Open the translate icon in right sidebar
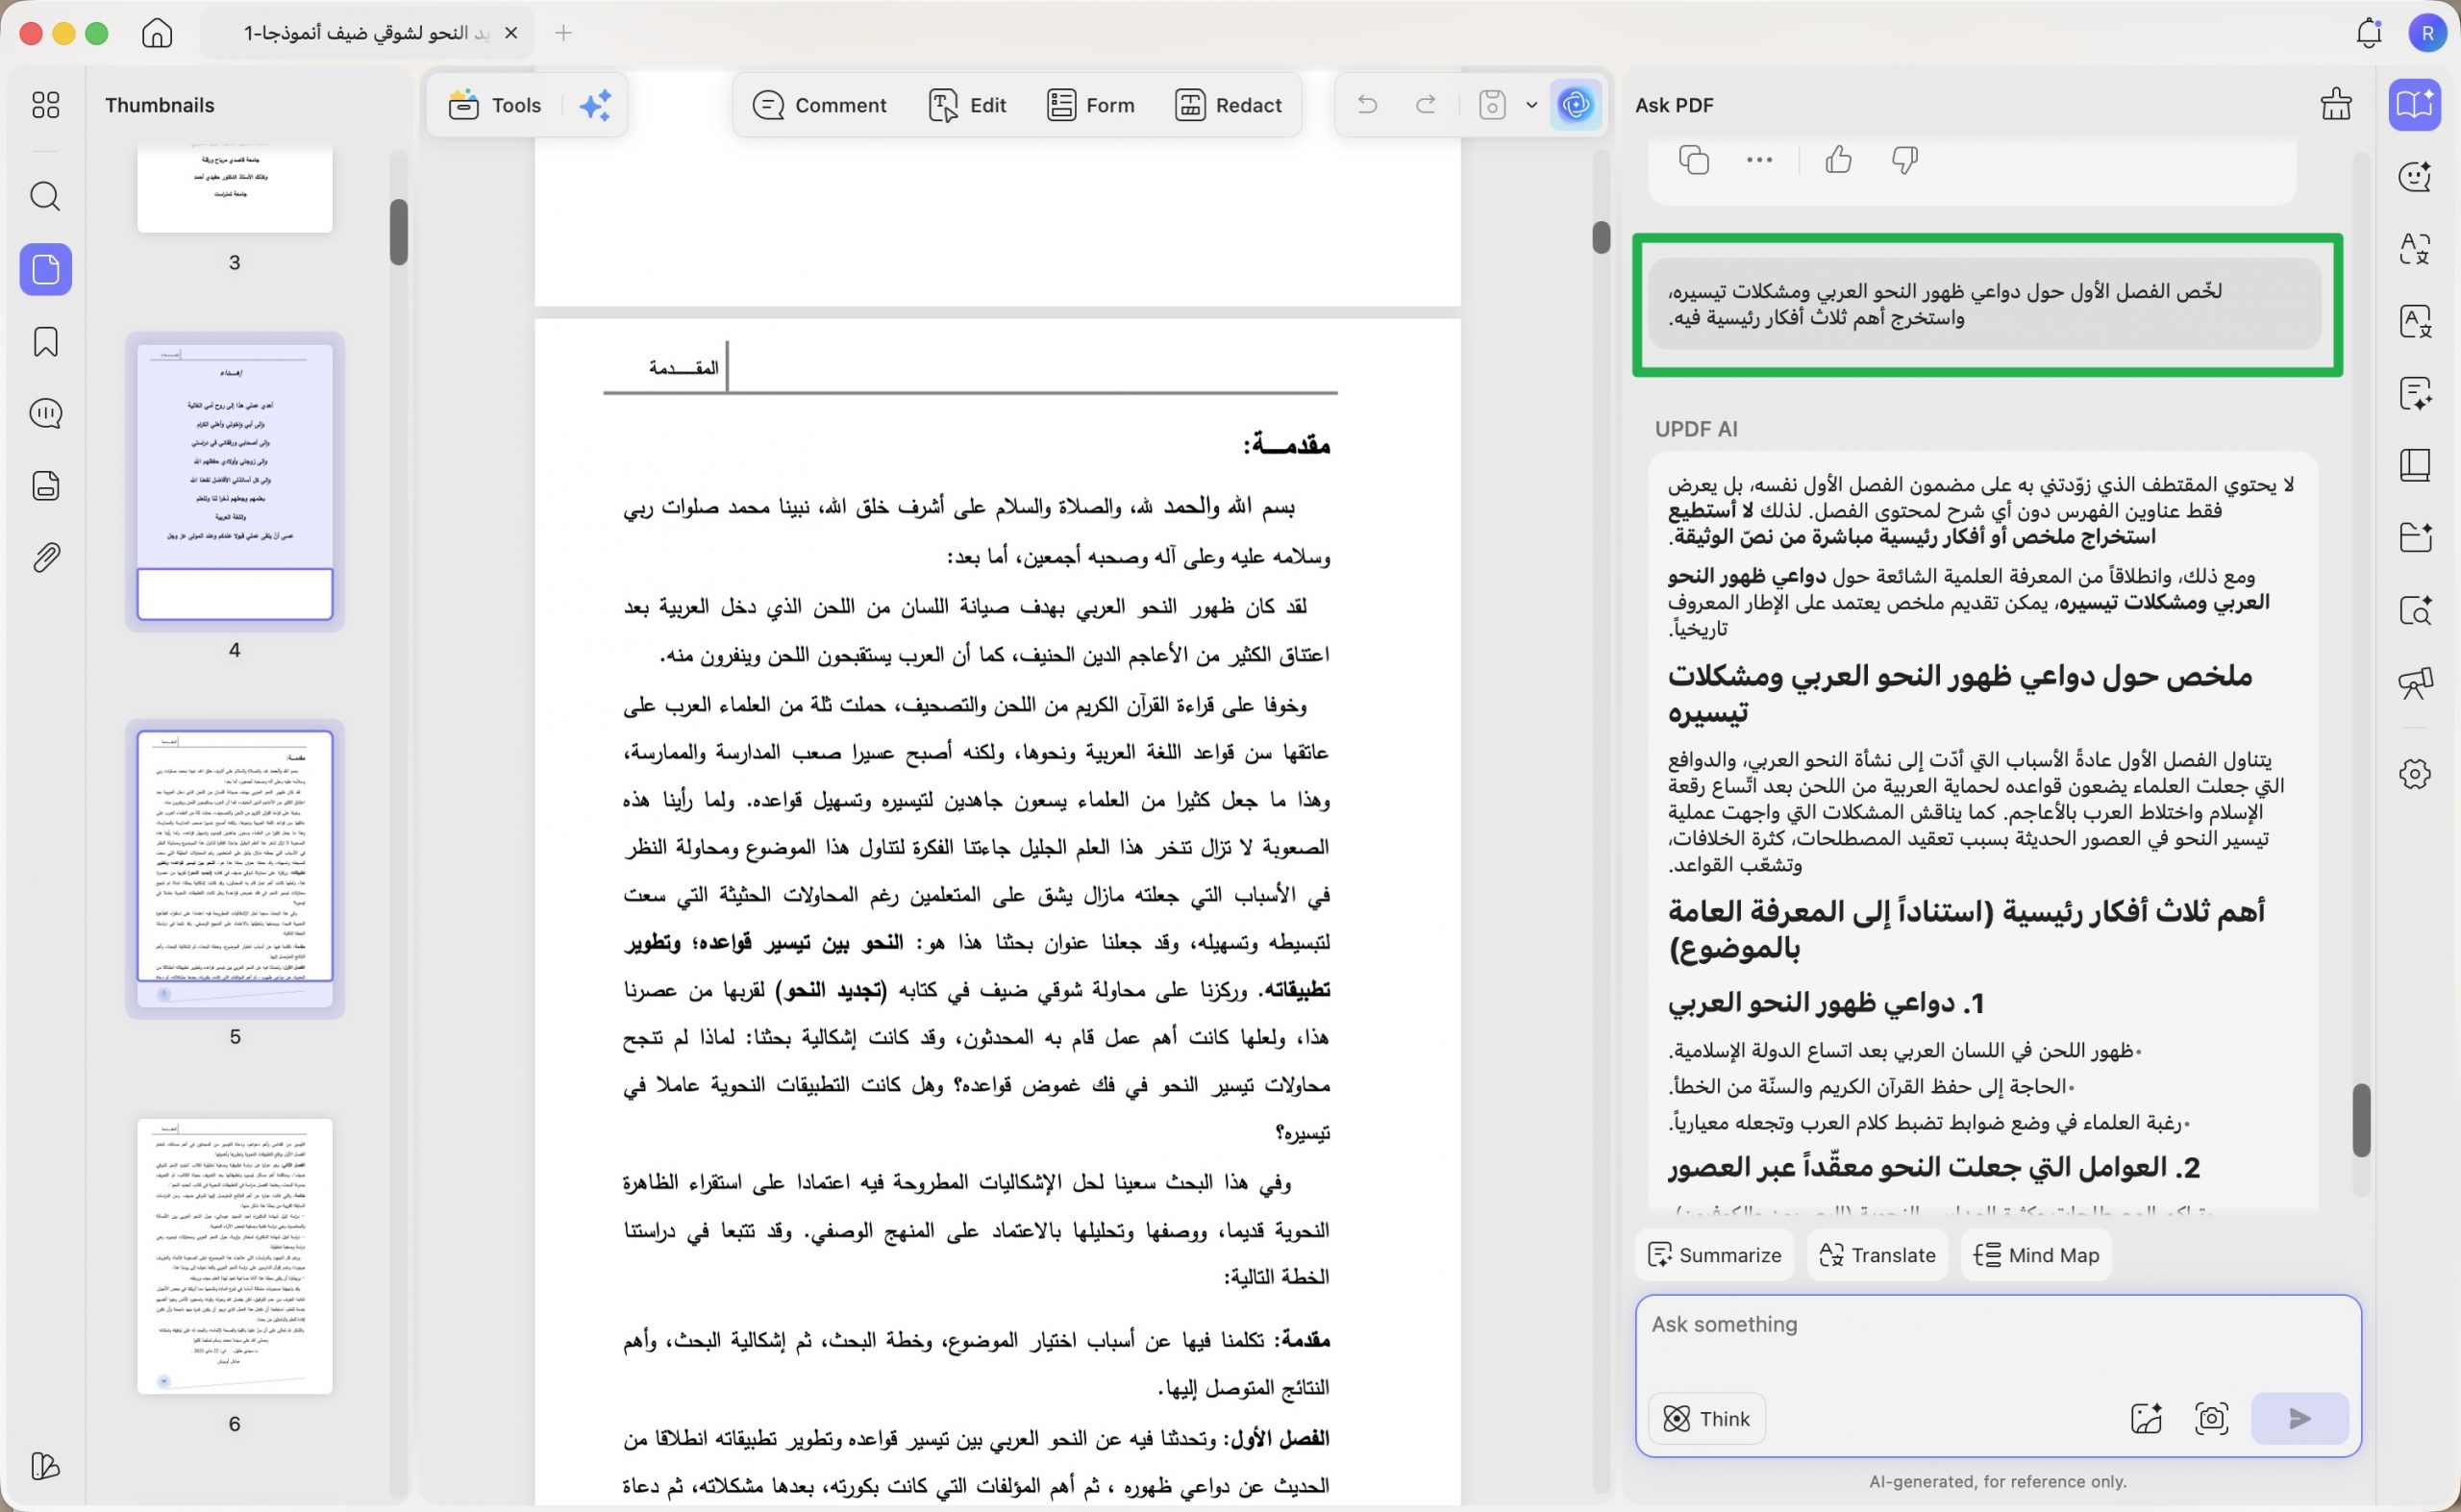 point(2415,249)
